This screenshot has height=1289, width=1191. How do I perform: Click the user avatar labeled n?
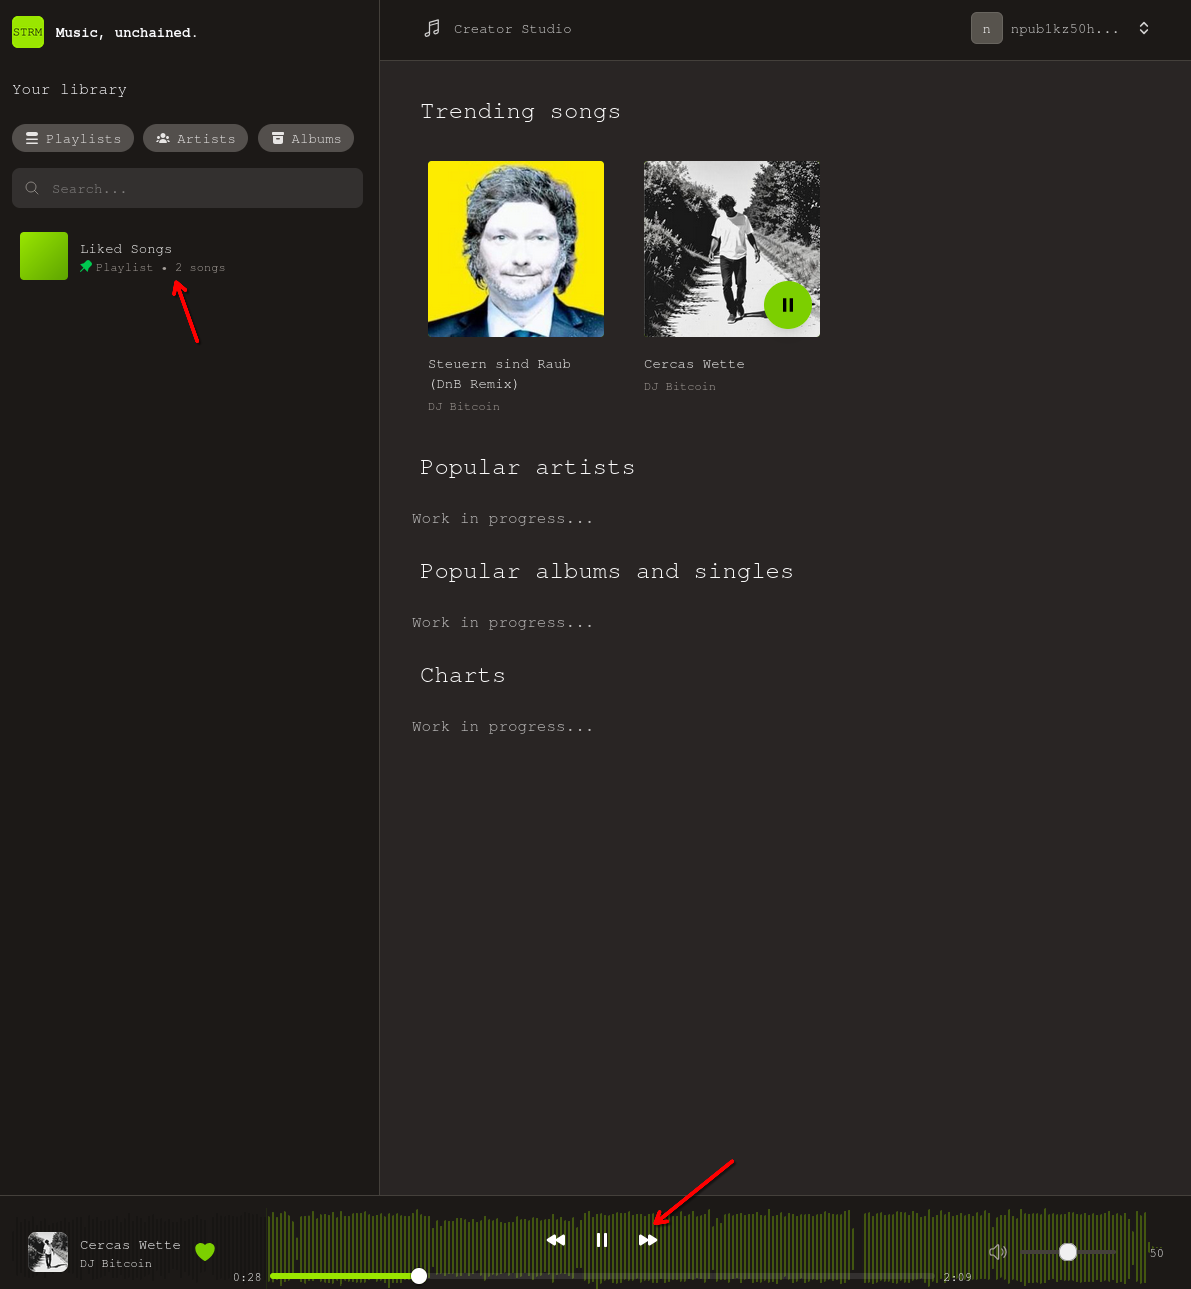[986, 29]
